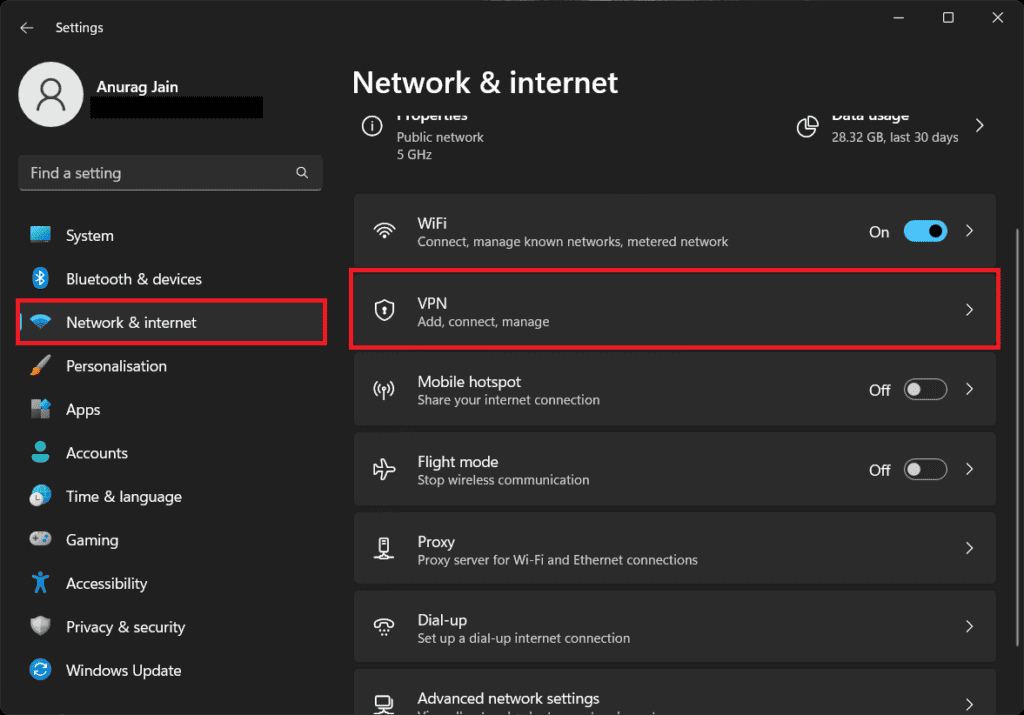This screenshot has width=1024, height=715.
Task: Select the Mobile hotspot antenna icon
Action: (x=384, y=389)
